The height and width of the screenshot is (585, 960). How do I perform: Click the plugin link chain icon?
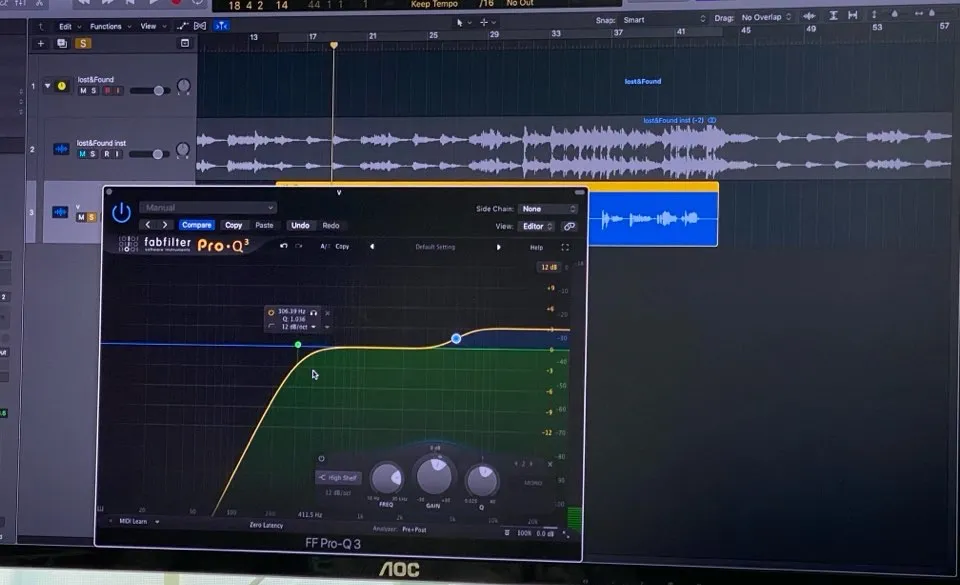coord(569,226)
